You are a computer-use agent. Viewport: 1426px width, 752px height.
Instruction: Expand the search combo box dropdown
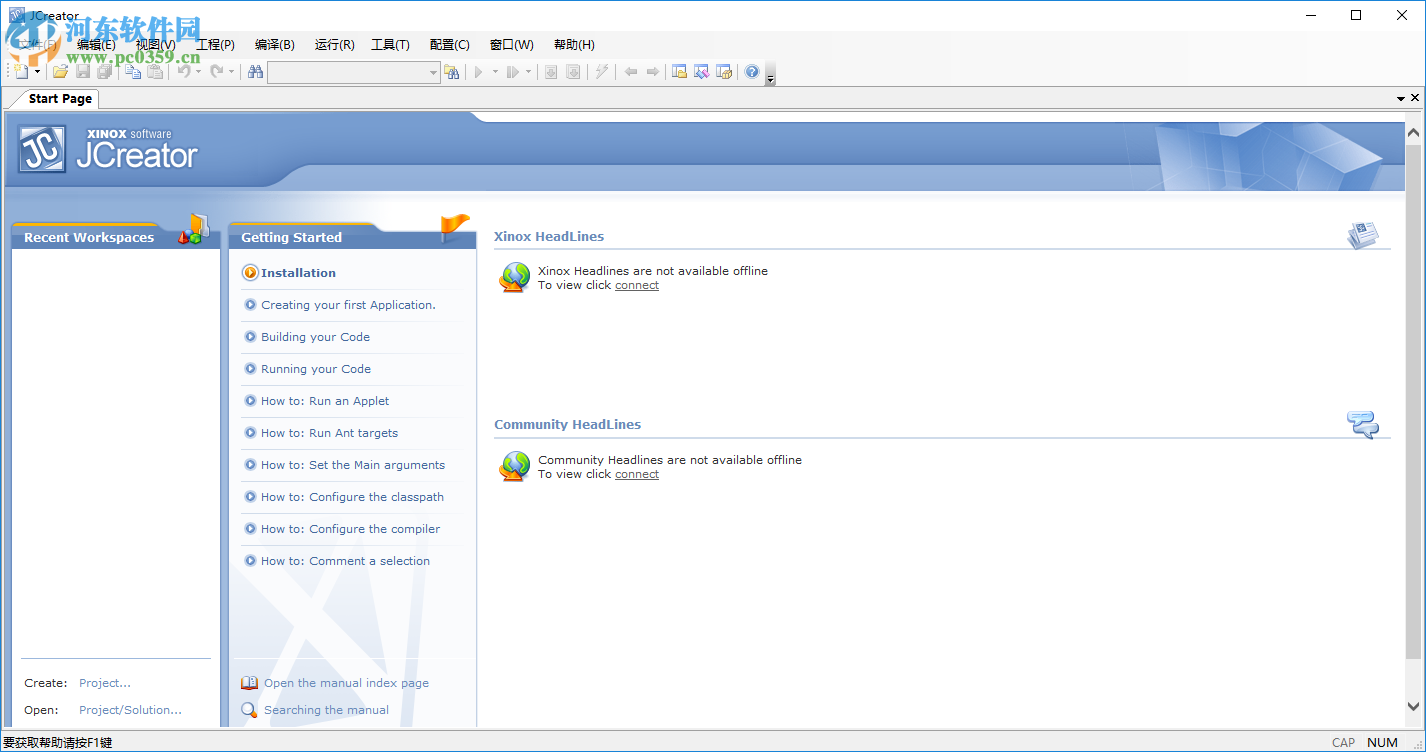pyautogui.click(x=432, y=71)
